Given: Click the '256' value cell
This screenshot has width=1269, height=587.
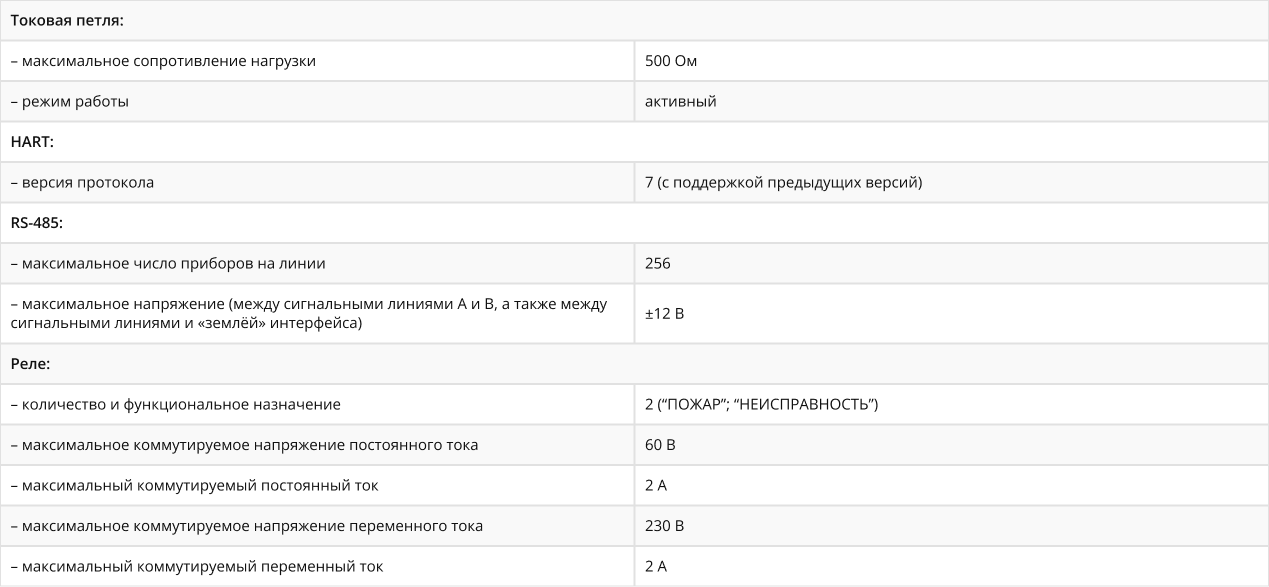Looking at the screenshot, I should [951, 264].
